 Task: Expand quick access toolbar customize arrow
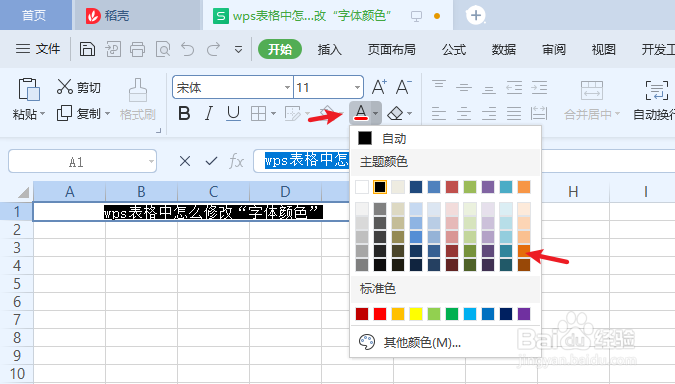(x=238, y=50)
